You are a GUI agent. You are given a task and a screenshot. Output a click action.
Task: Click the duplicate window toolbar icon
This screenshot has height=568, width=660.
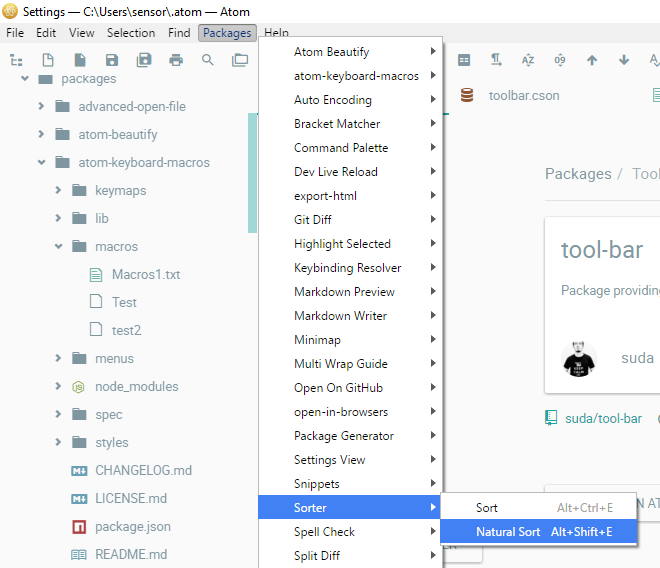pos(240,60)
